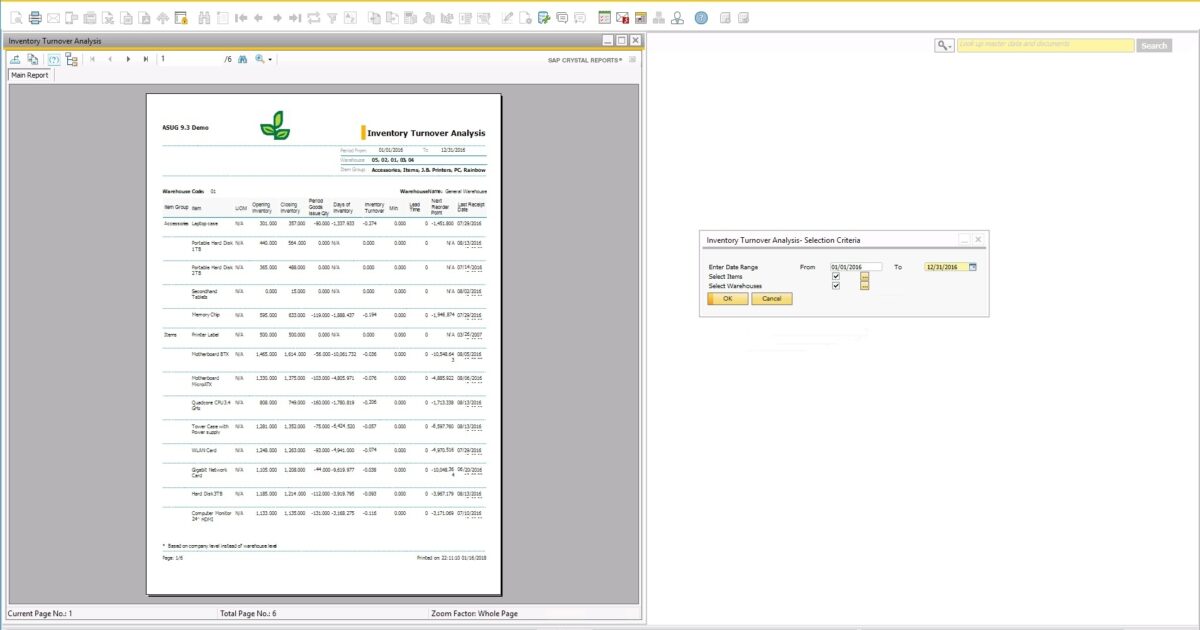Open the zoom level dropdown in report viewer

tap(270, 59)
